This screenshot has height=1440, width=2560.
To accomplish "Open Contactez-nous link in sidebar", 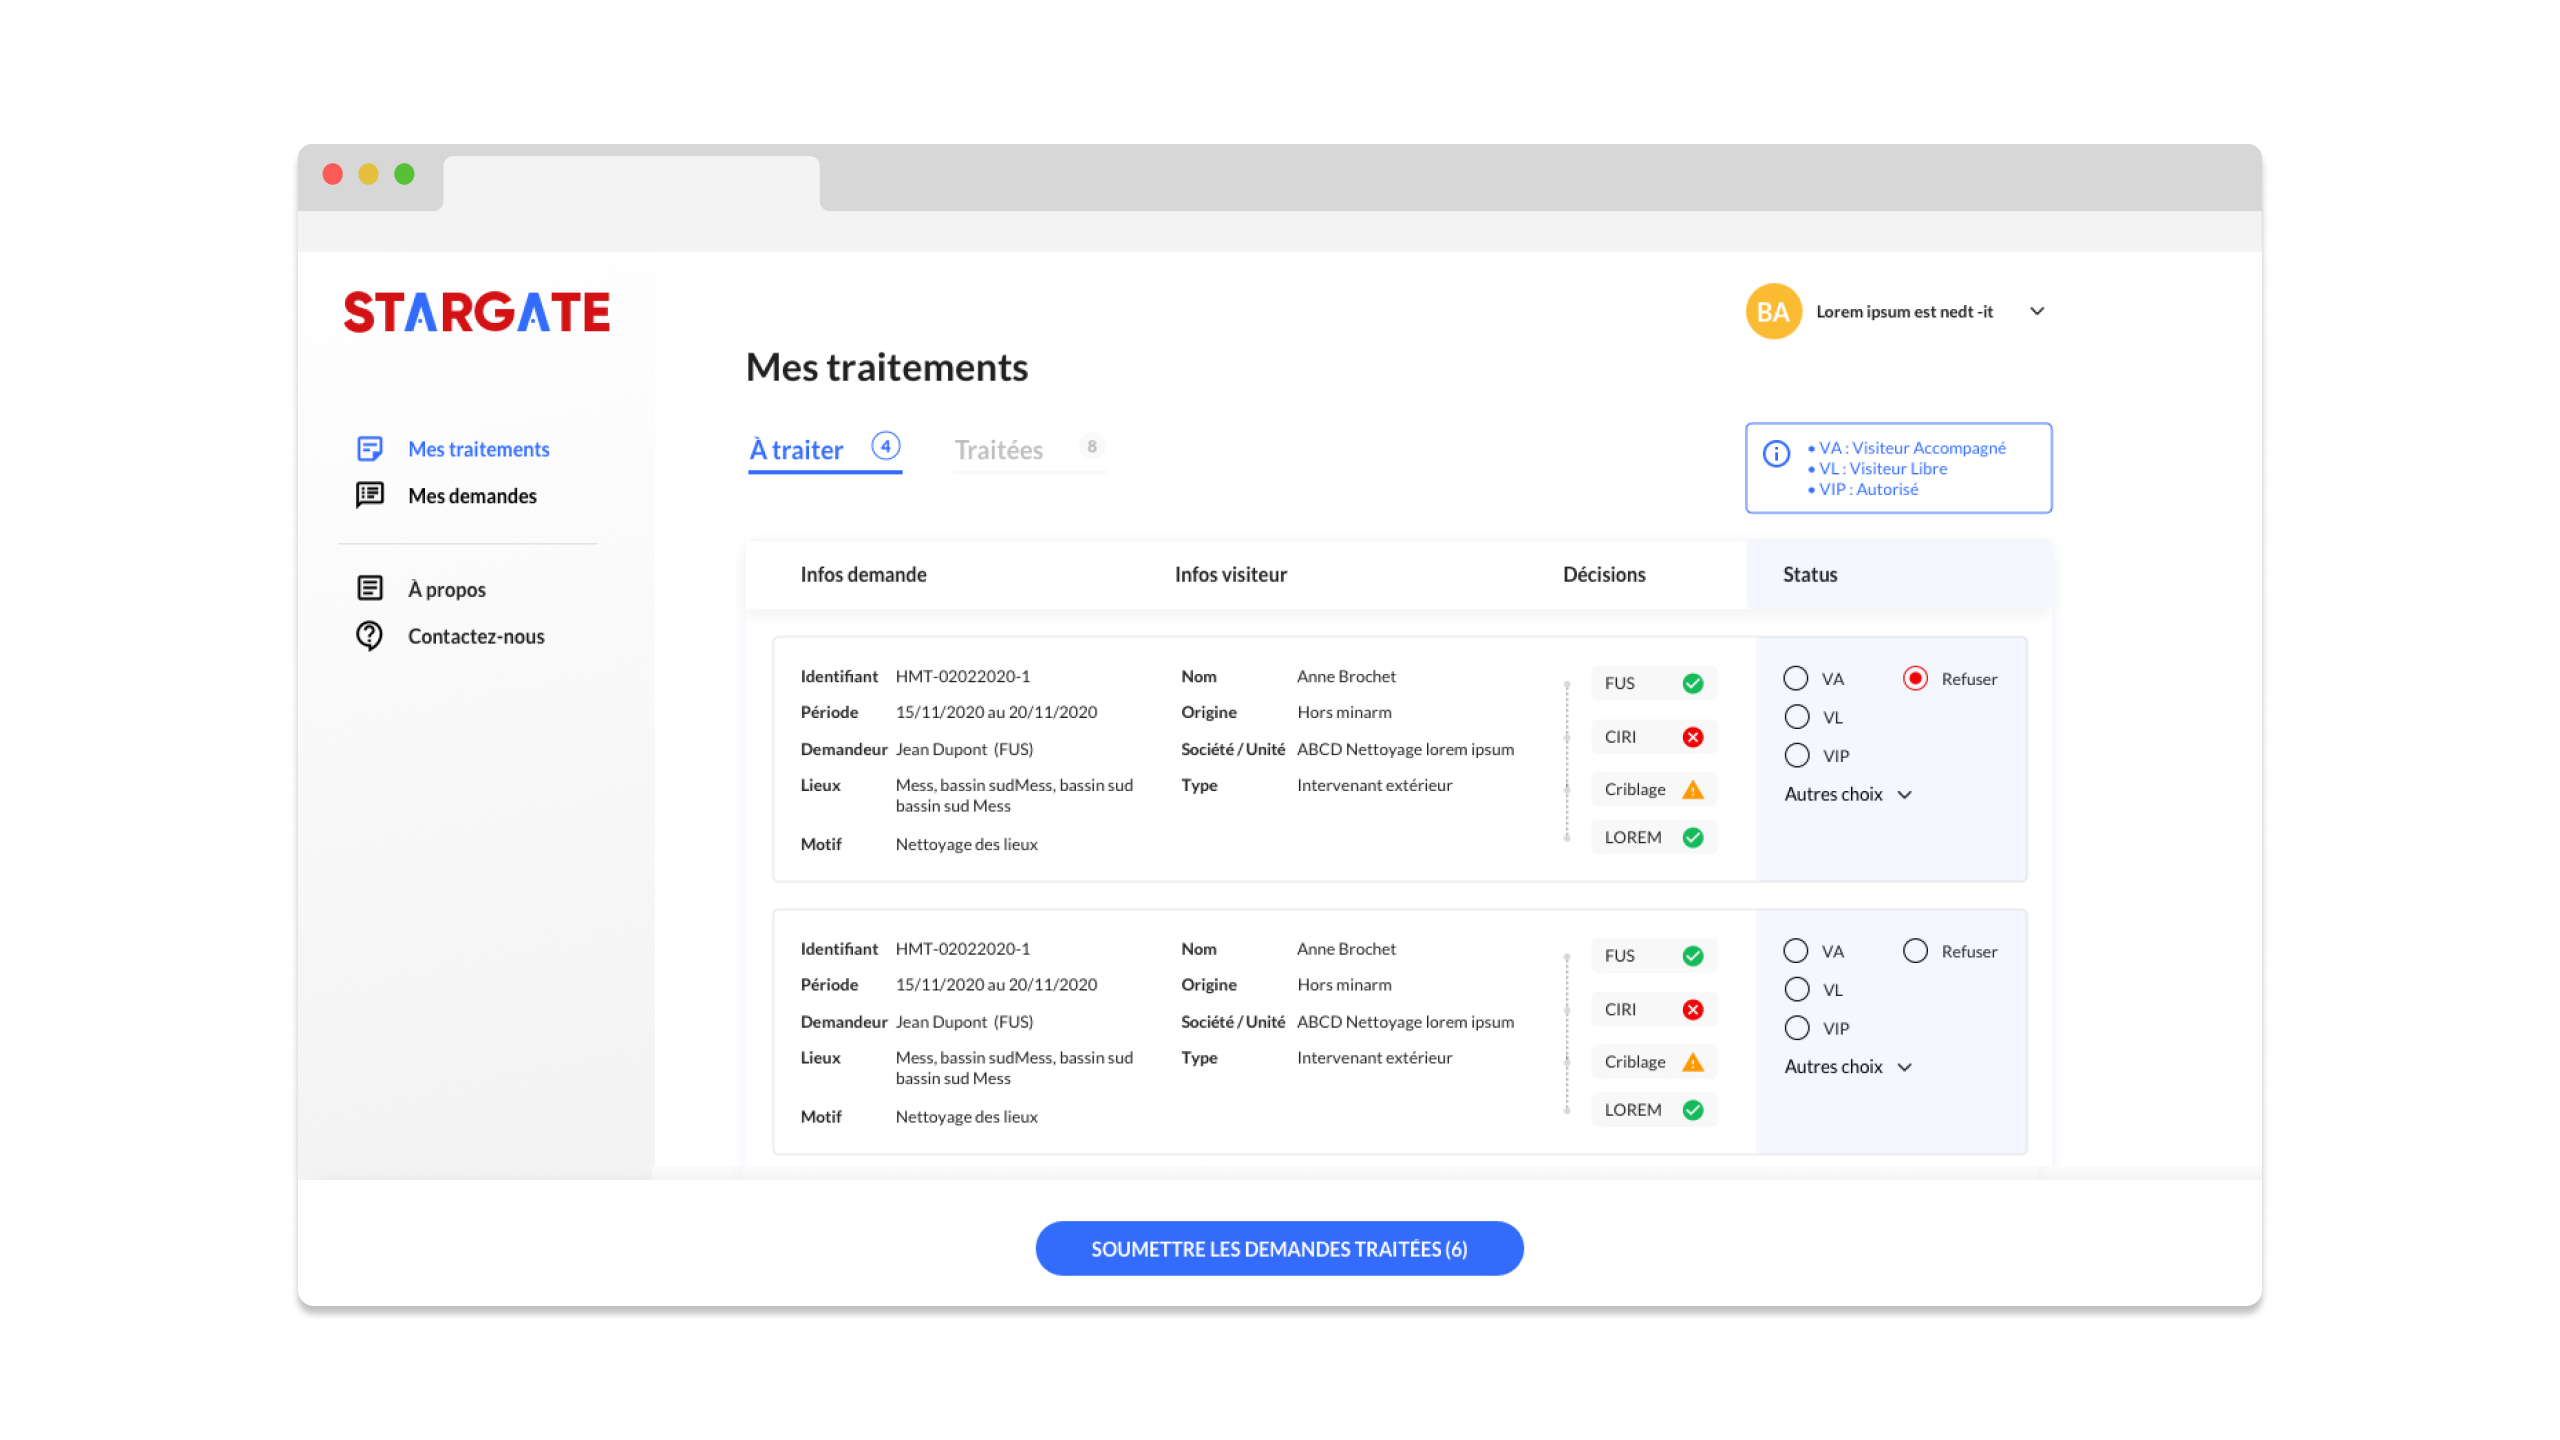I will (476, 637).
